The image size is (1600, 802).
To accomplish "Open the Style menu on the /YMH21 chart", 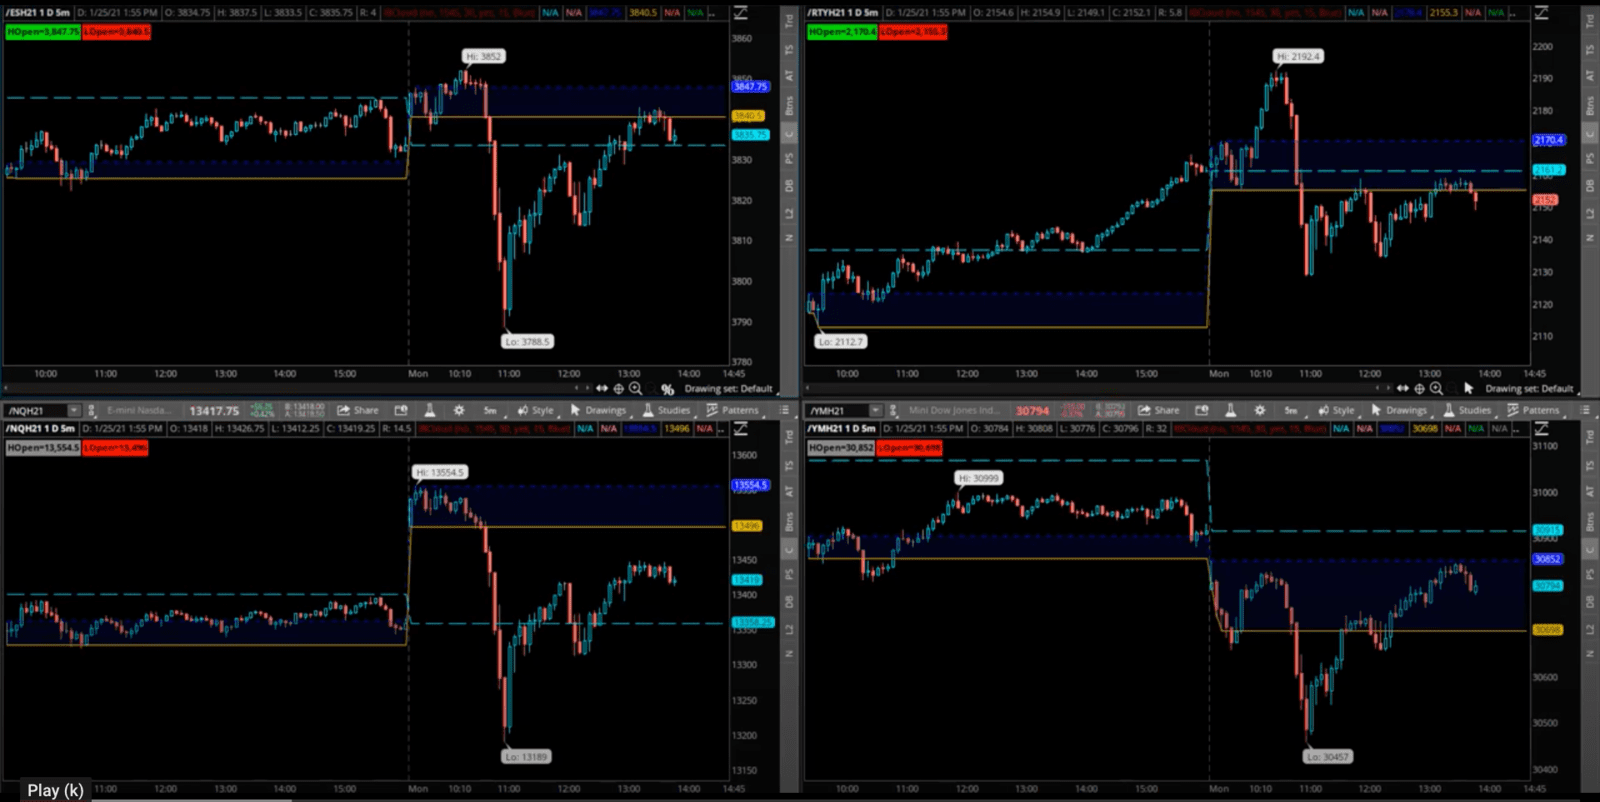I will point(1336,410).
